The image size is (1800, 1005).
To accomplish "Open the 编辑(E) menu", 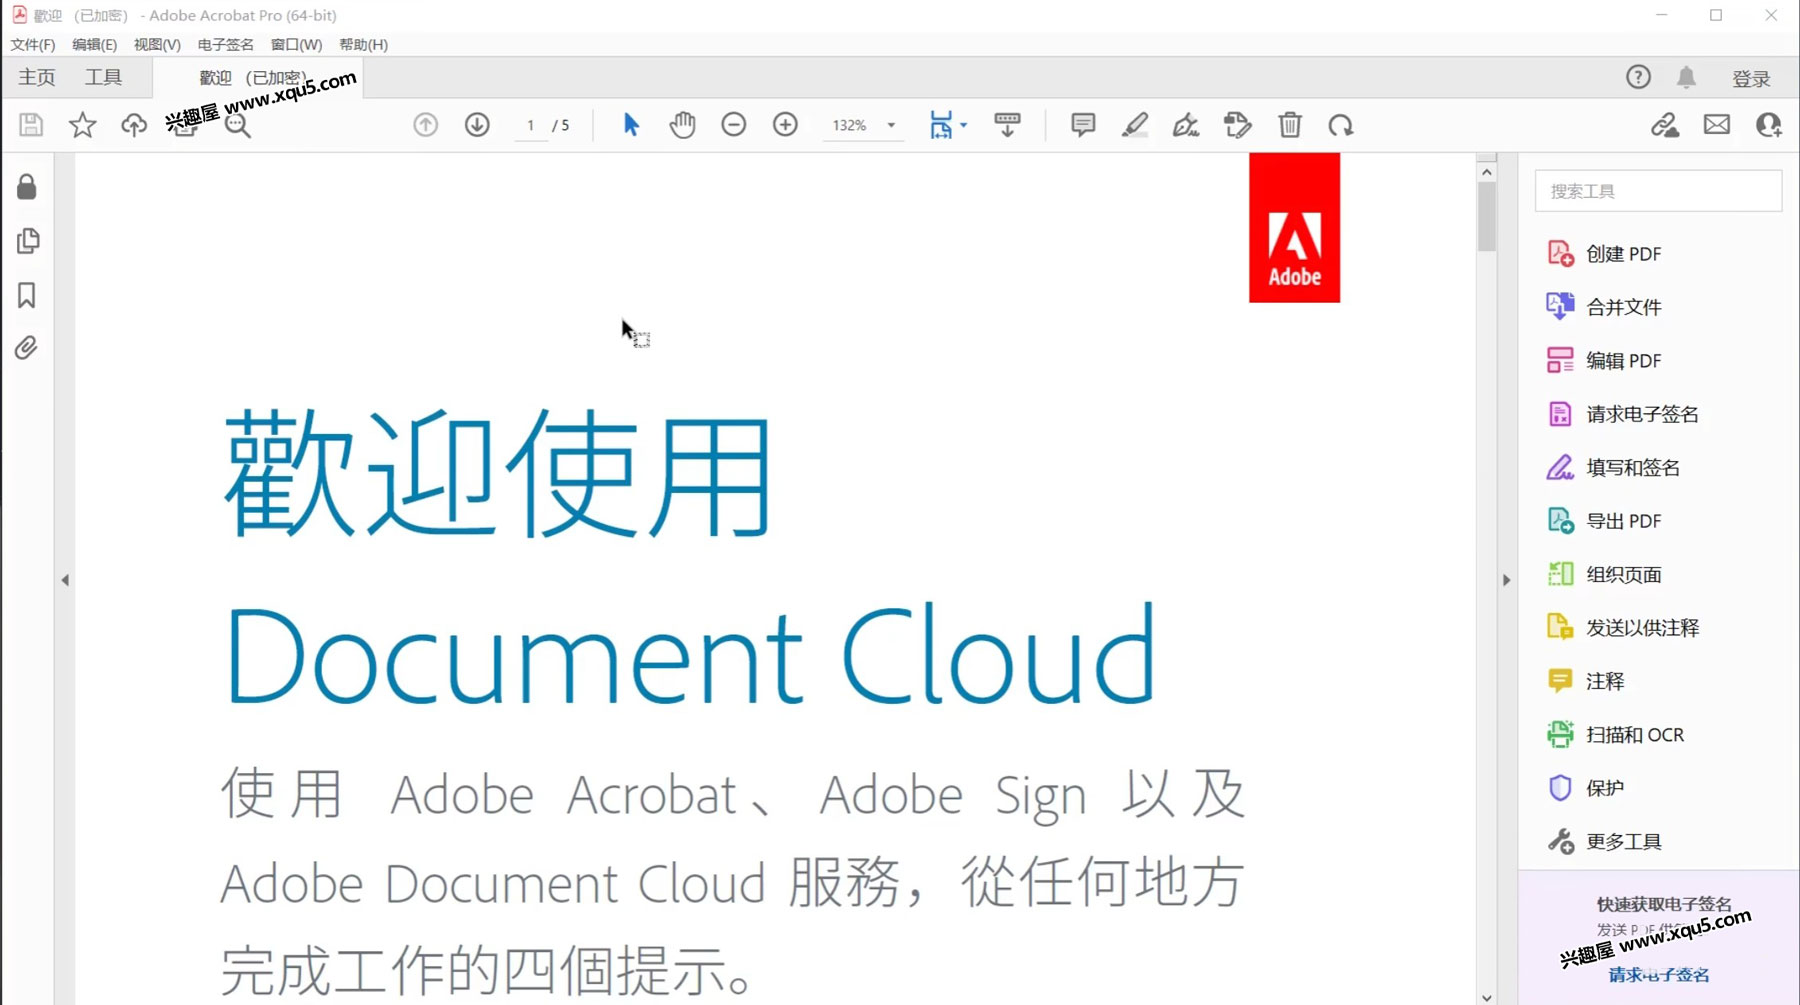I will (x=94, y=45).
